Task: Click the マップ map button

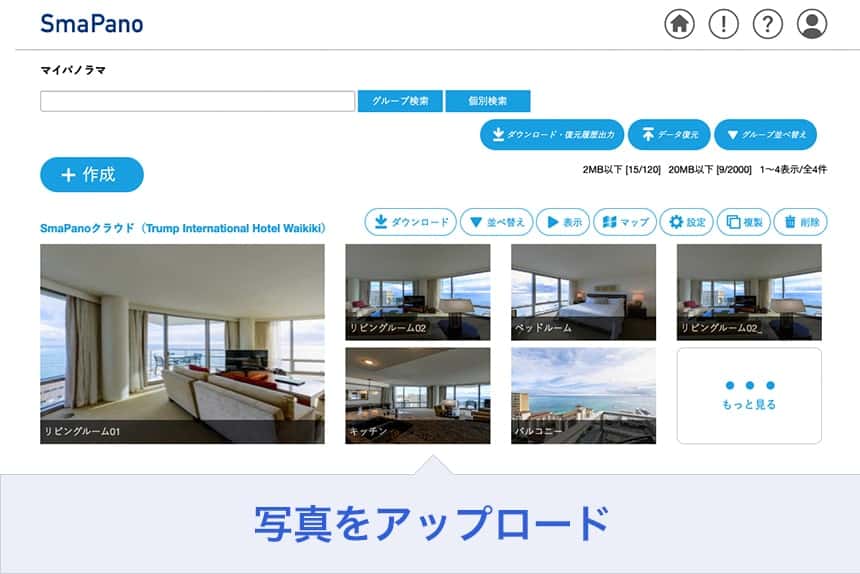Action: coord(625,222)
